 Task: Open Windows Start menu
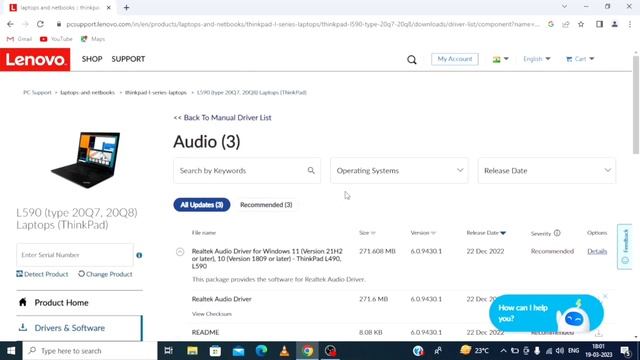11,351
